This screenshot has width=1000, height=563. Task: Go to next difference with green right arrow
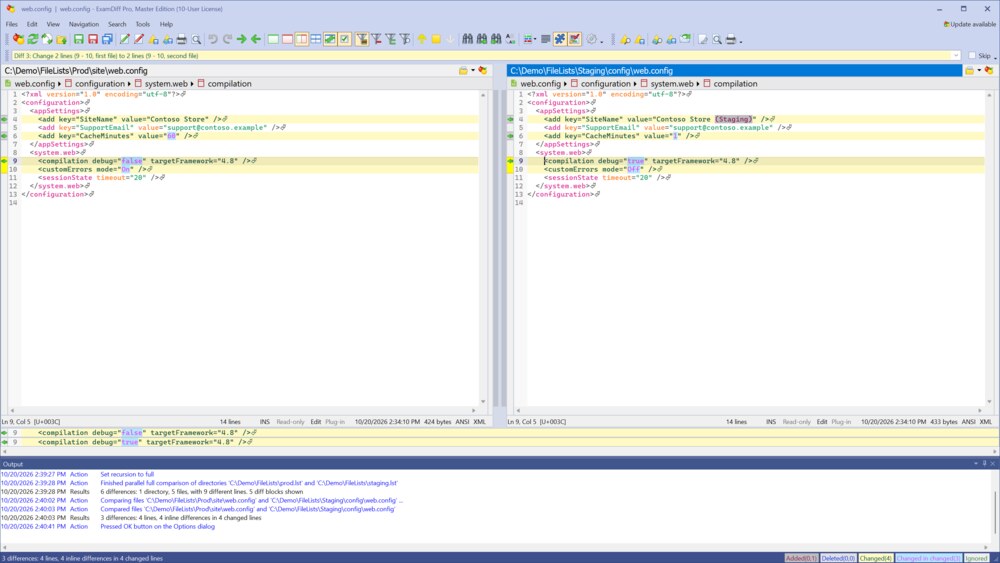pyautogui.click(x=242, y=40)
